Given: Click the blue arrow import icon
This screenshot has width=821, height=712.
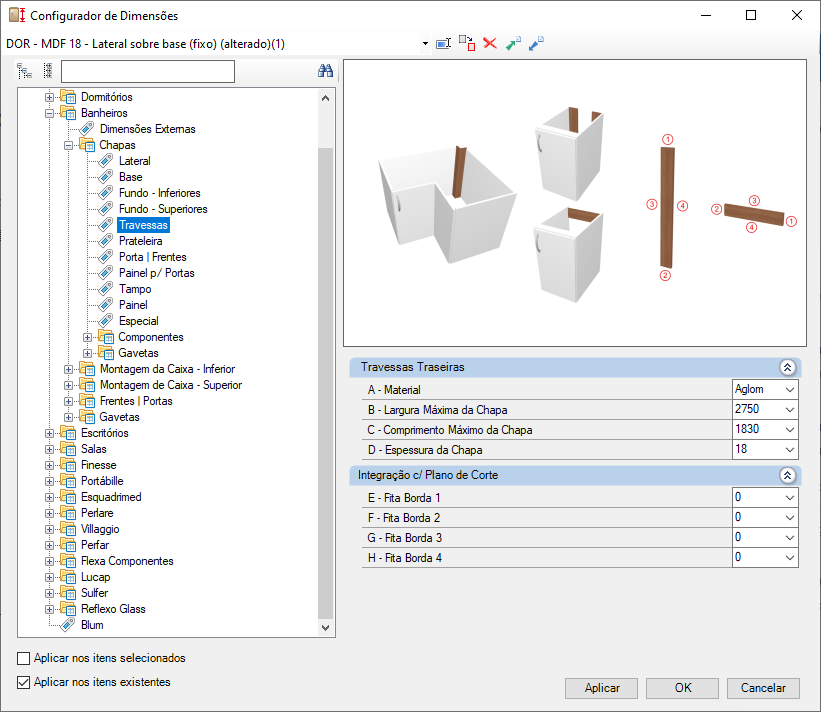Looking at the screenshot, I should pos(536,43).
